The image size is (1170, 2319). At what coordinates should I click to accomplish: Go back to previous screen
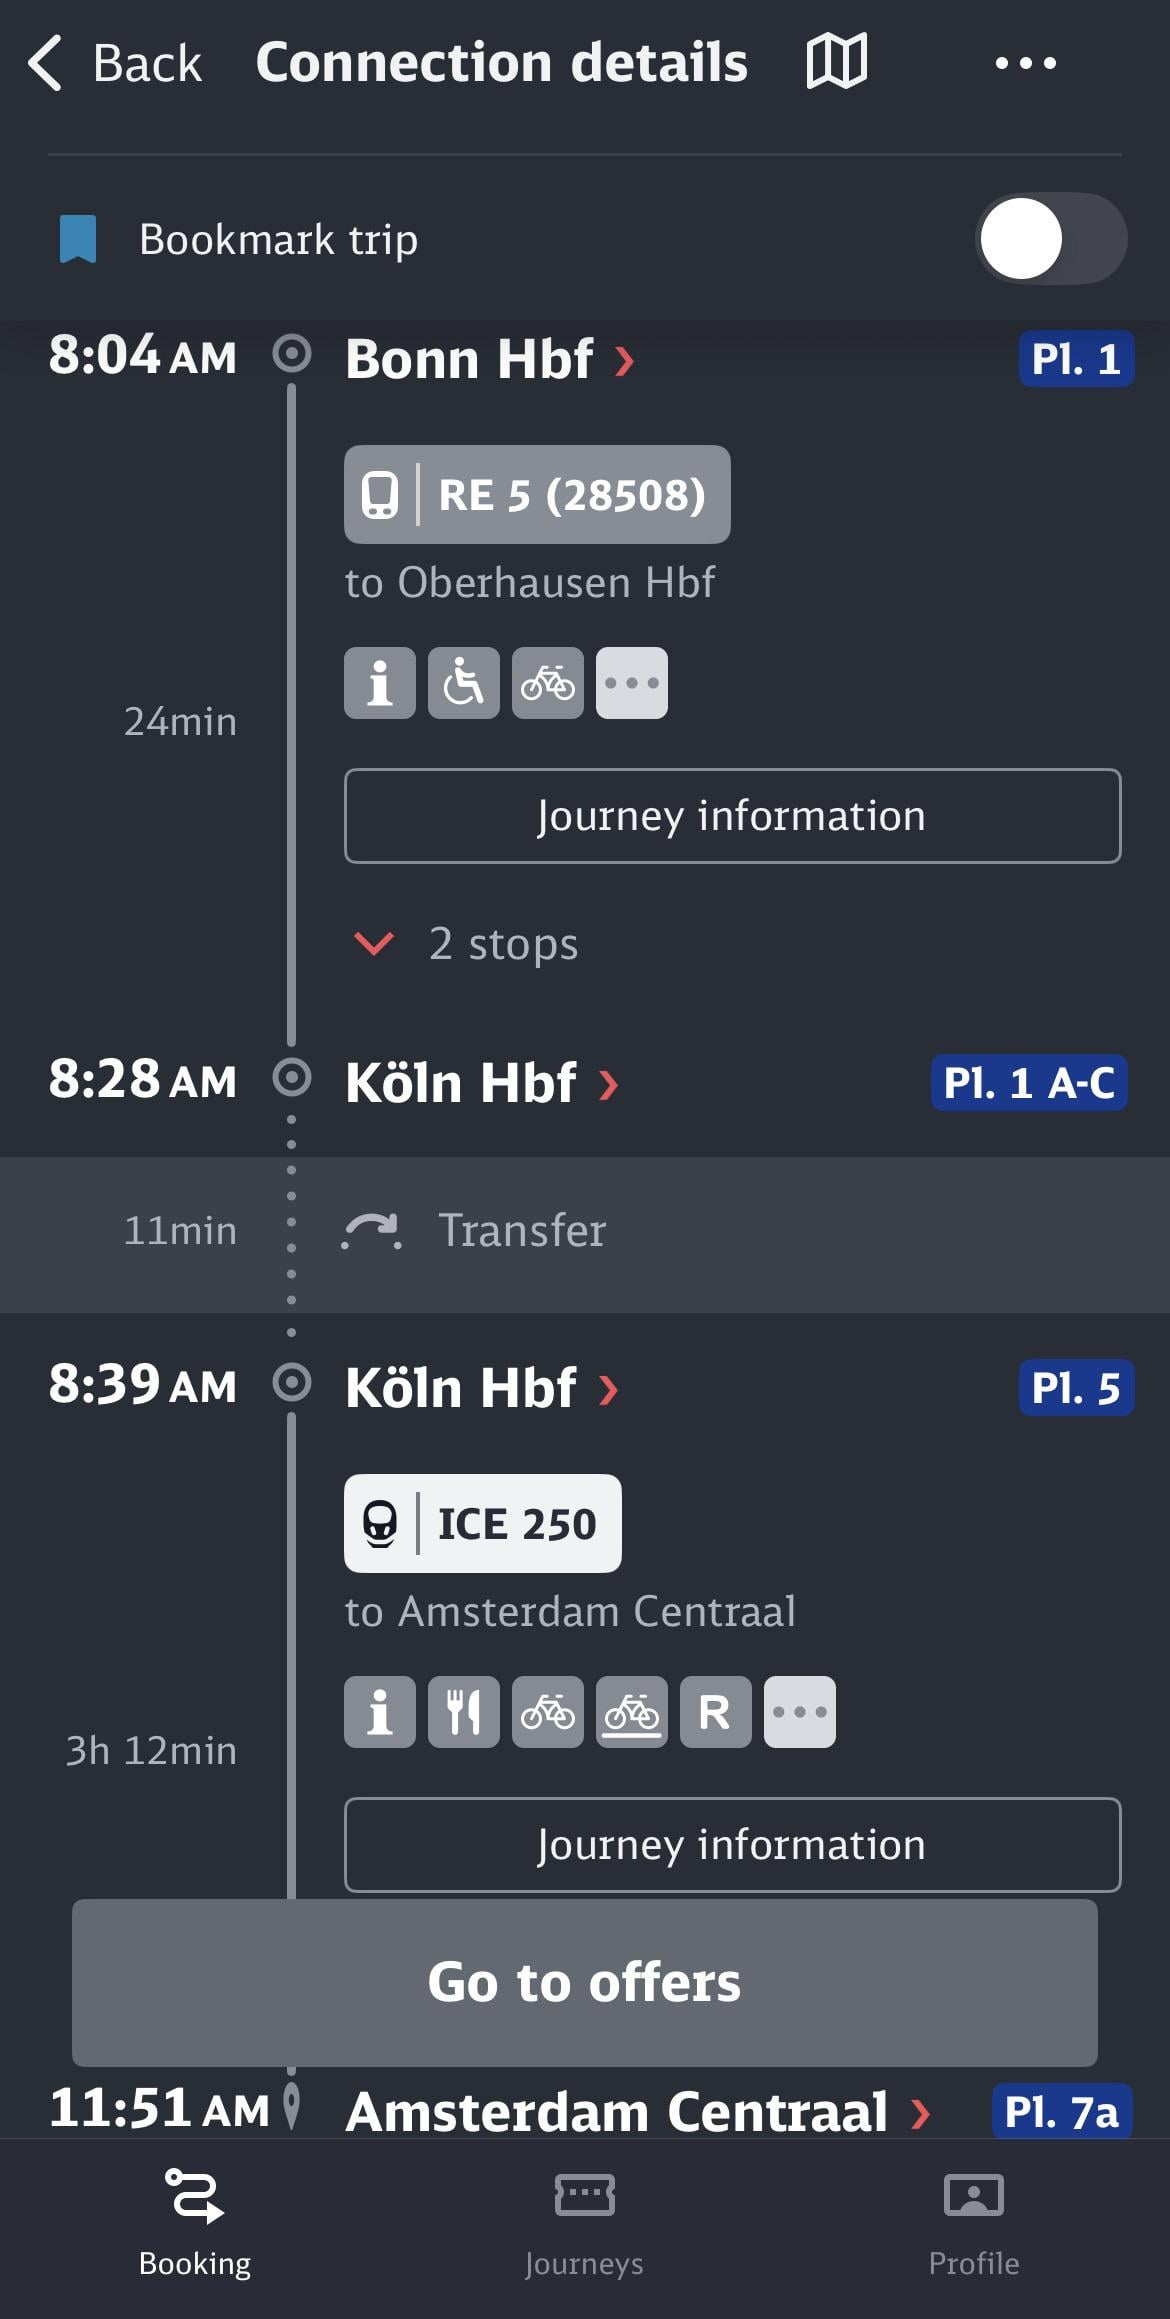115,63
